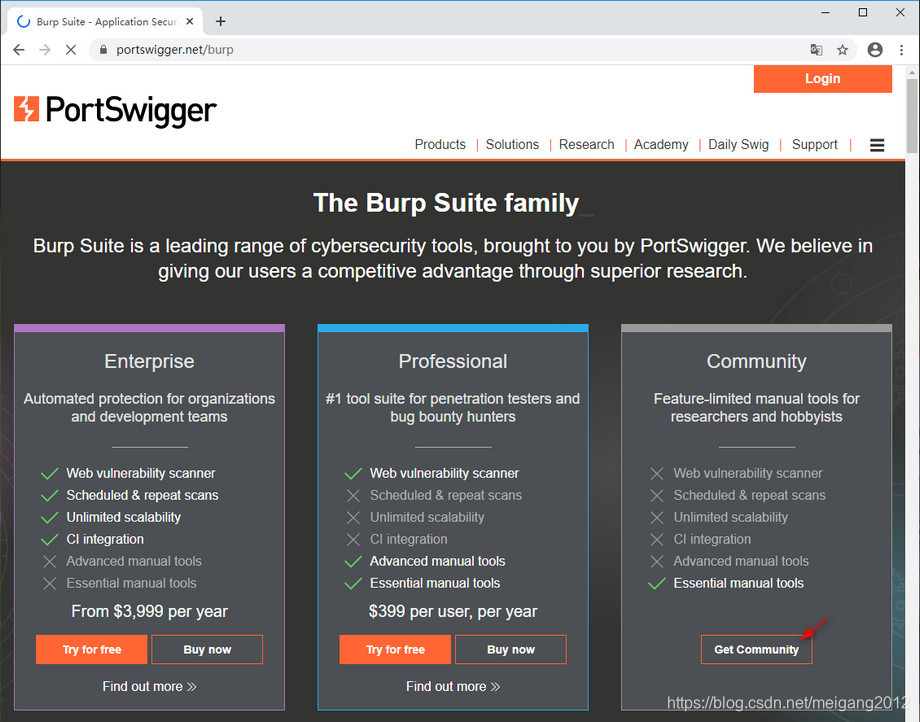Click the Get Community button
Screen dimensions: 920x722
756,649
